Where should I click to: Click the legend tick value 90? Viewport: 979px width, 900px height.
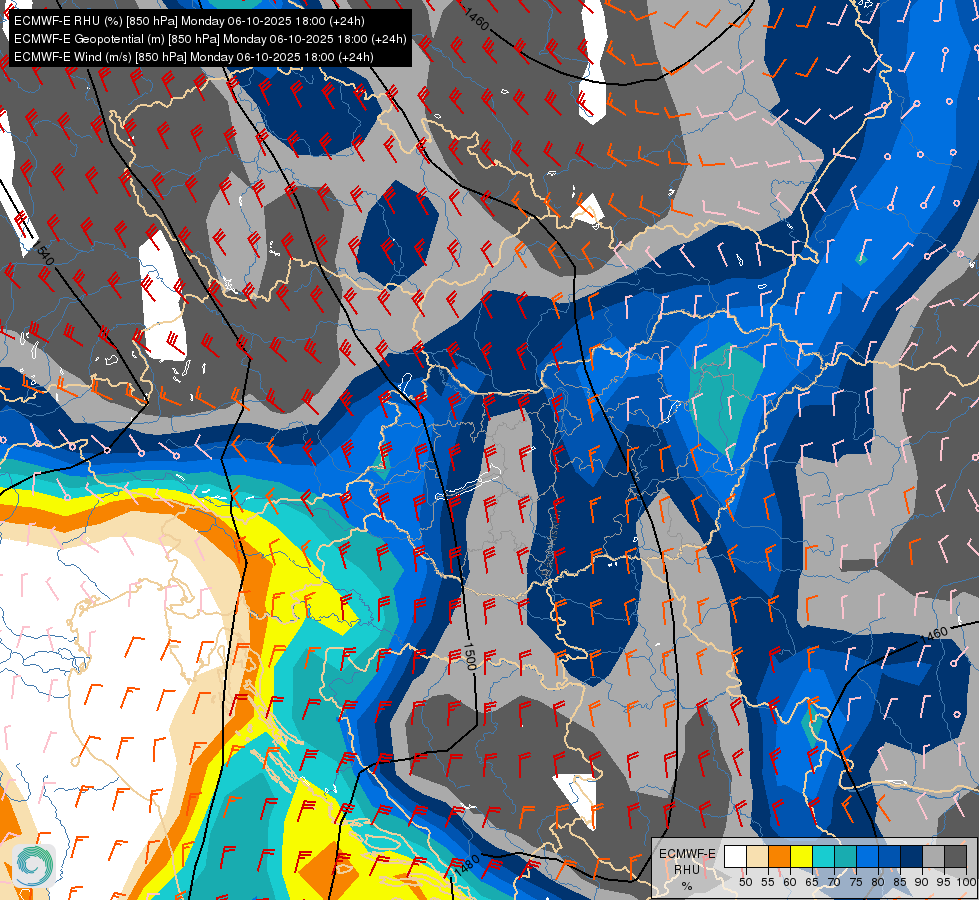(922, 882)
